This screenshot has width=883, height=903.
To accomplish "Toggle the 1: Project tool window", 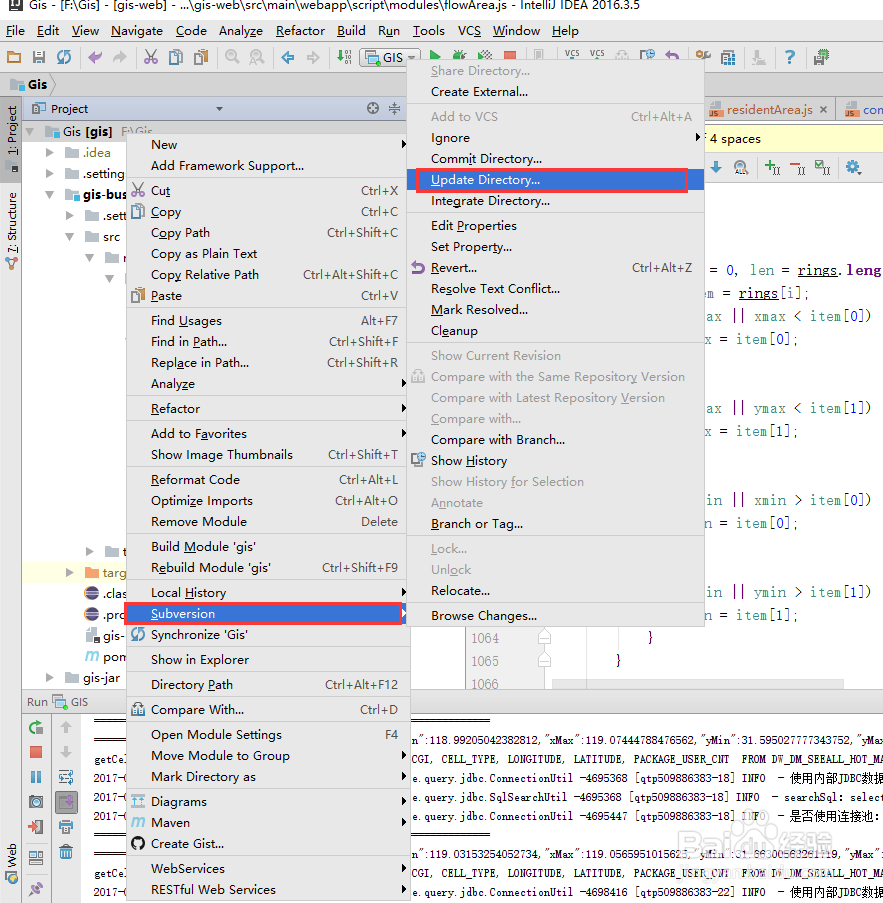I will tap(12, 138).
